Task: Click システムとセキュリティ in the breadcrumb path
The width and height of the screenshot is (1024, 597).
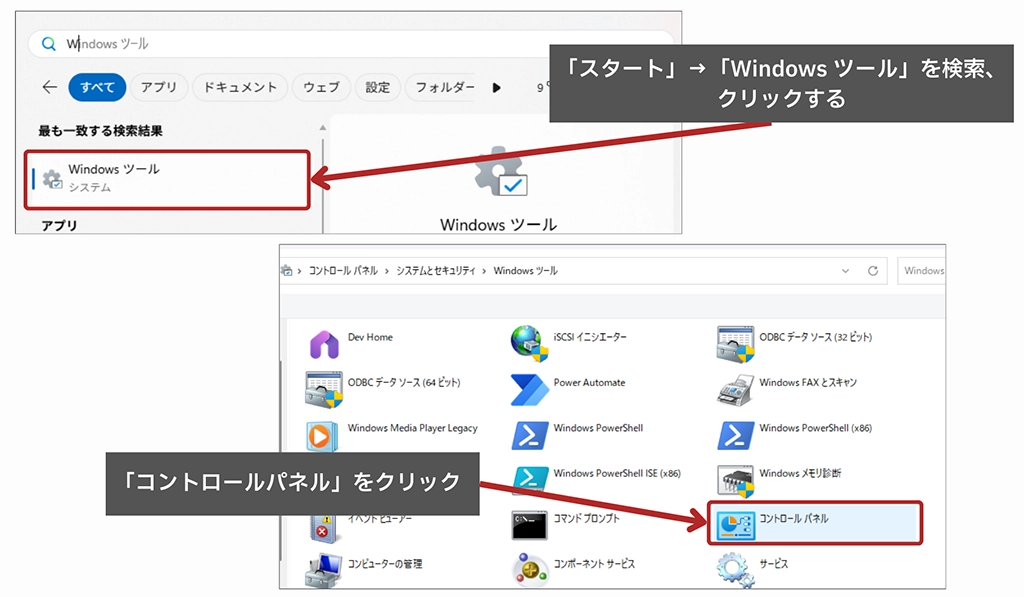Action: 436,271
